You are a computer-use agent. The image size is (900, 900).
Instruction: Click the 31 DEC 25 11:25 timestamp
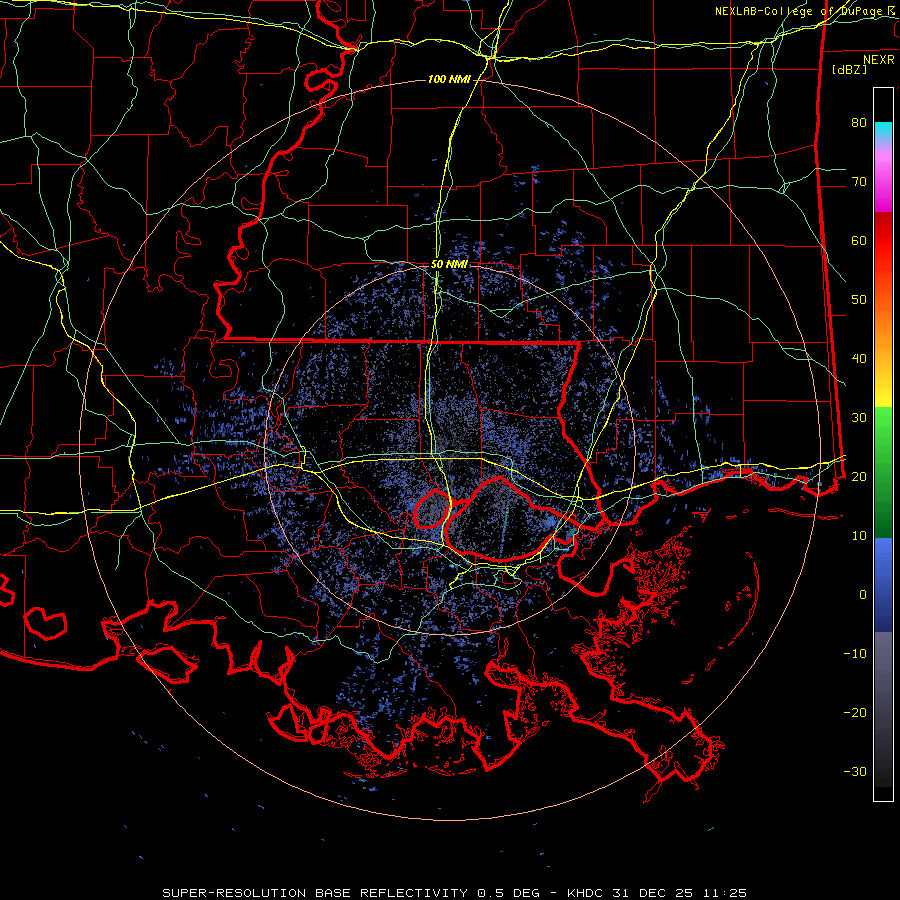681,893
